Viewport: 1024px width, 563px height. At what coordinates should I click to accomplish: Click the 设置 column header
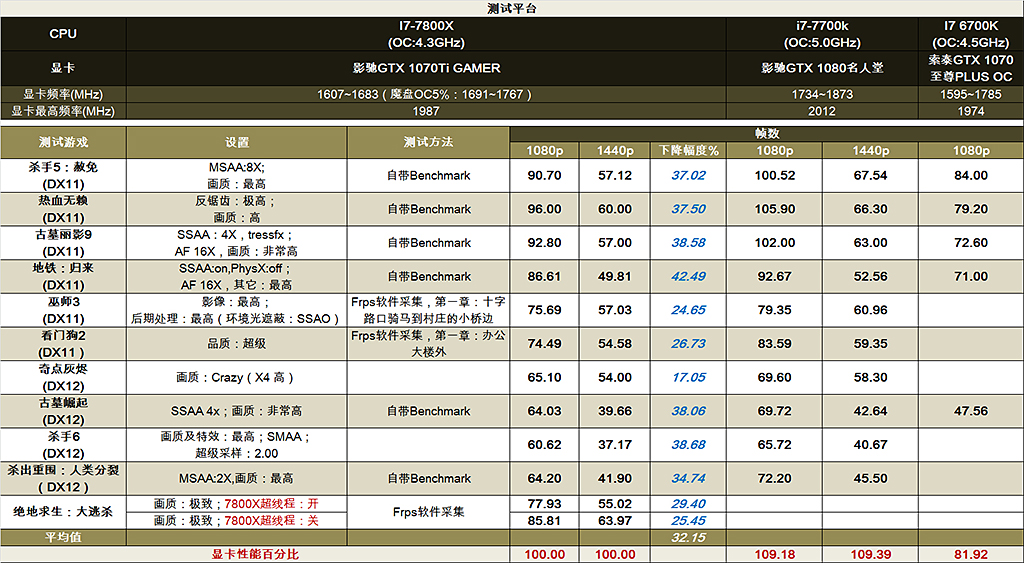236,142
